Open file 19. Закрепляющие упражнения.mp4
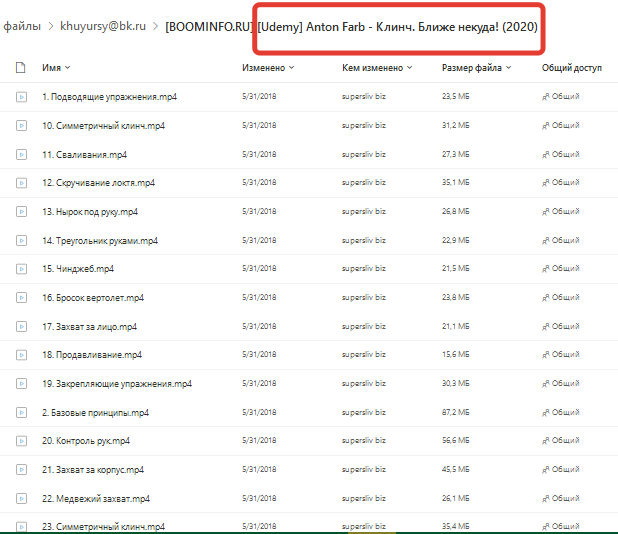 pos(117,383)
